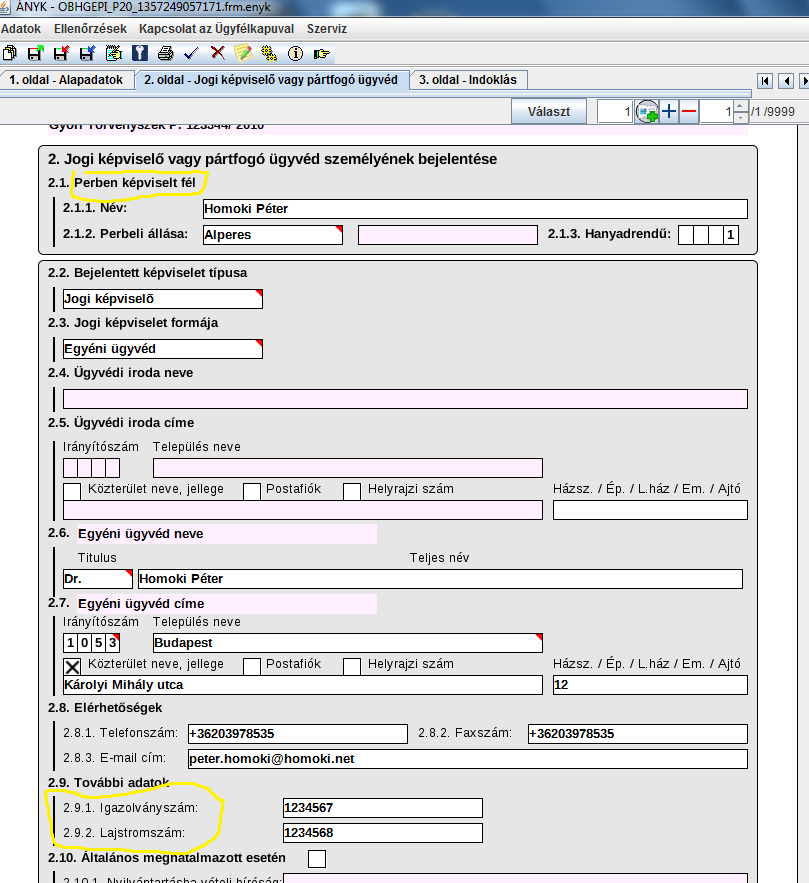Image resolution: width=809 pixels, height=883 pixels.
Task: Click the house number field containing 12
Action: (650, 685)
